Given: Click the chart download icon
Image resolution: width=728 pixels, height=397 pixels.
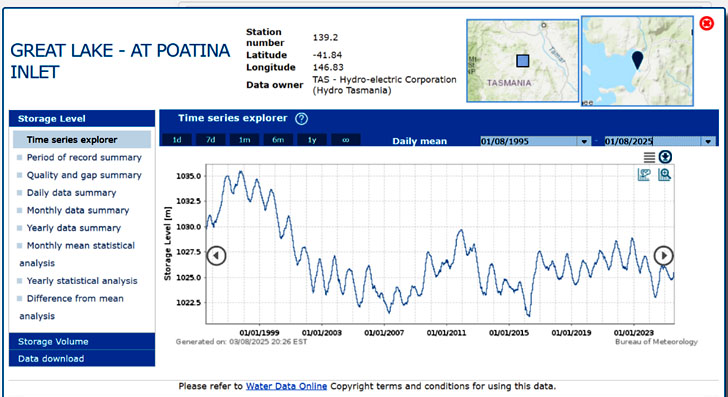Looking at the screenshot, I should coord(665,157).
